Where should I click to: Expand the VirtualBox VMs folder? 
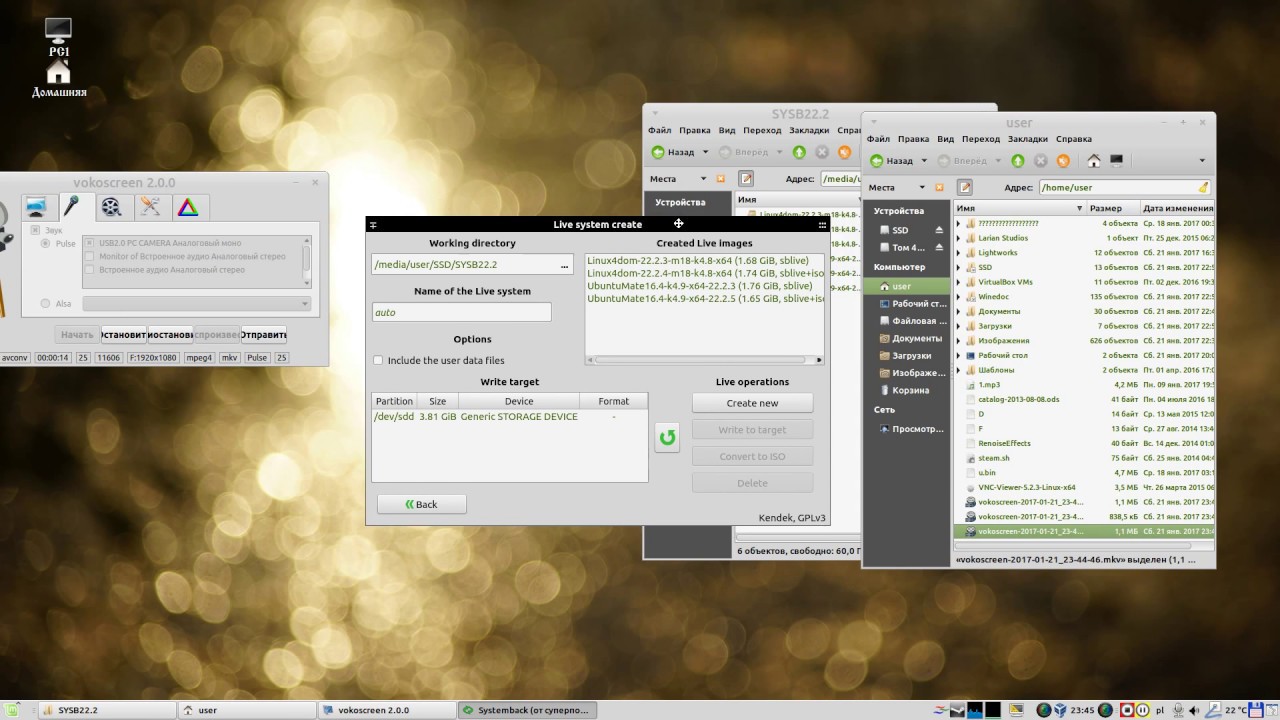pos(958,282)
